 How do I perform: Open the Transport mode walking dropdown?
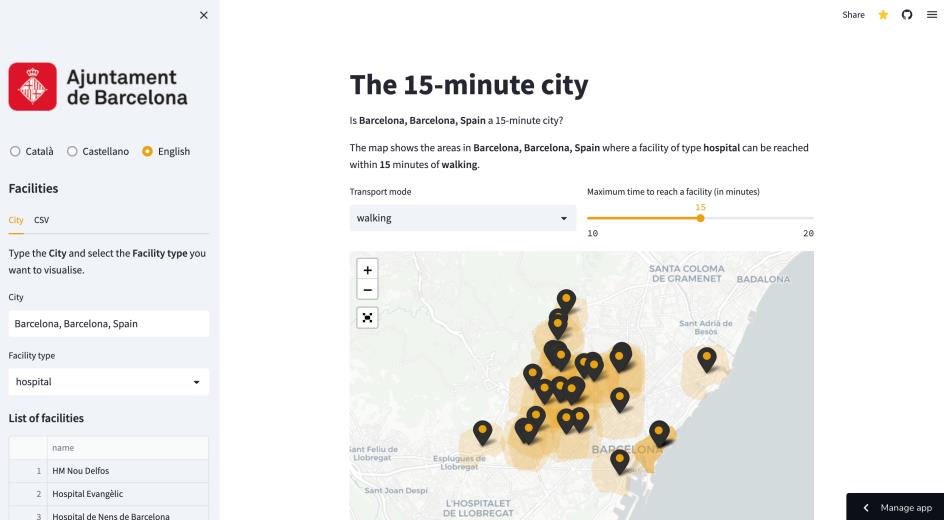[463, 218]
